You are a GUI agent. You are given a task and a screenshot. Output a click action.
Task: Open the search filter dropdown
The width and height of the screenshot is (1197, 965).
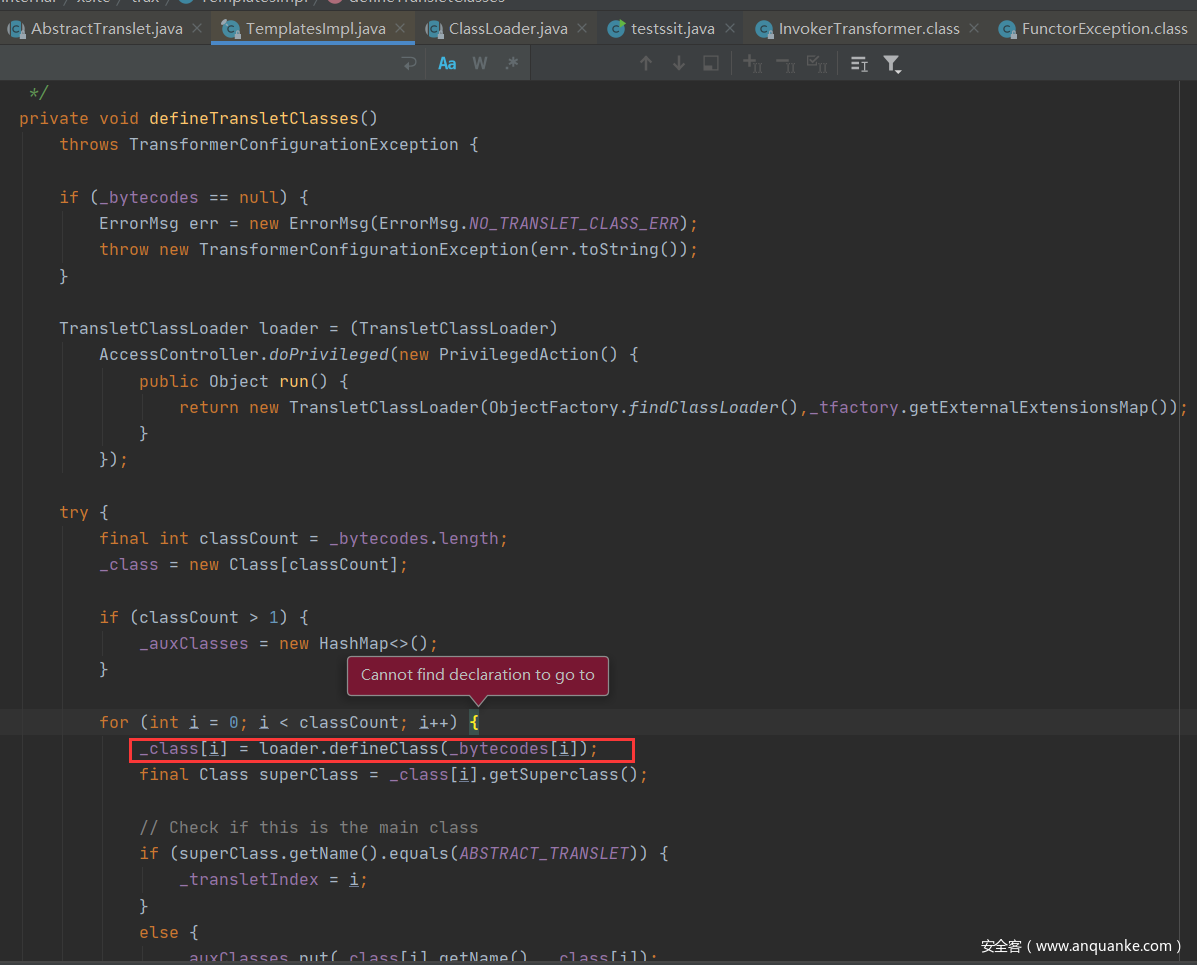coord(892,64)
